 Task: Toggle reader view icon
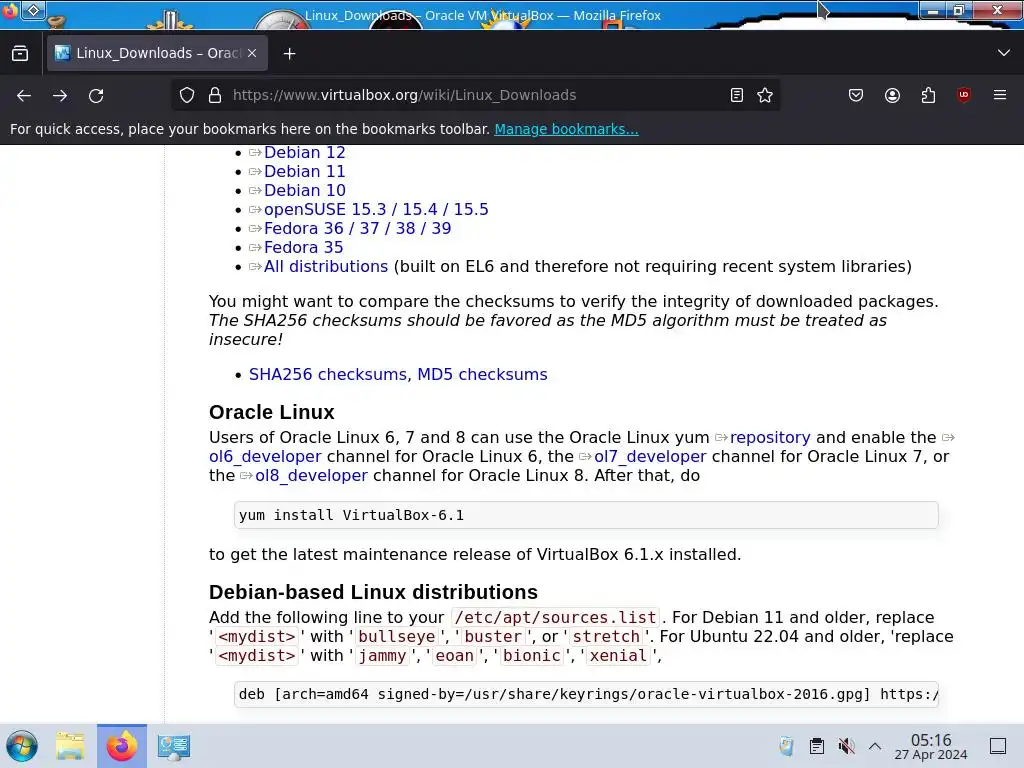(737, 95)
